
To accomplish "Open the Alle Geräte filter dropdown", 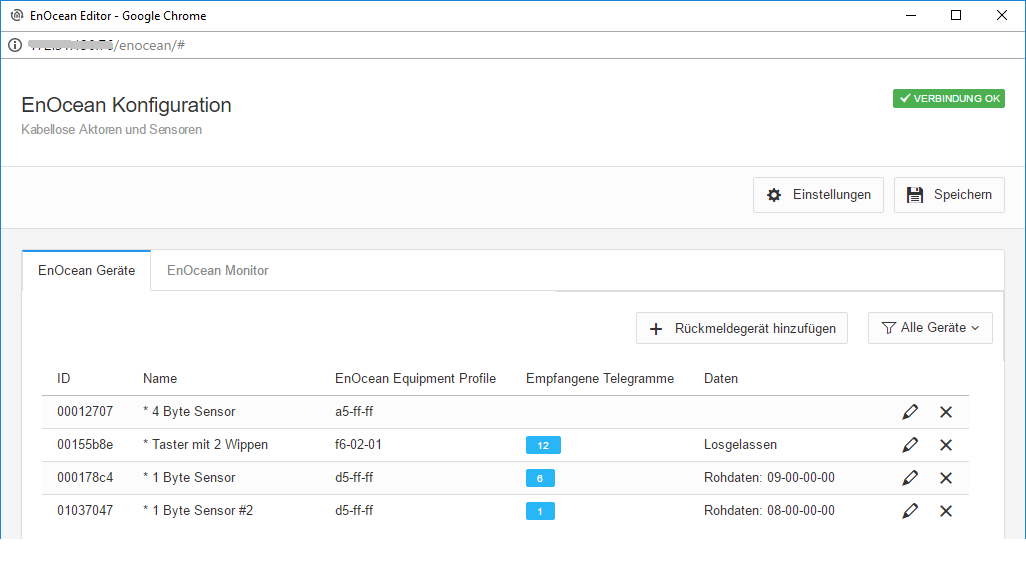I will [x=930, y=328].
